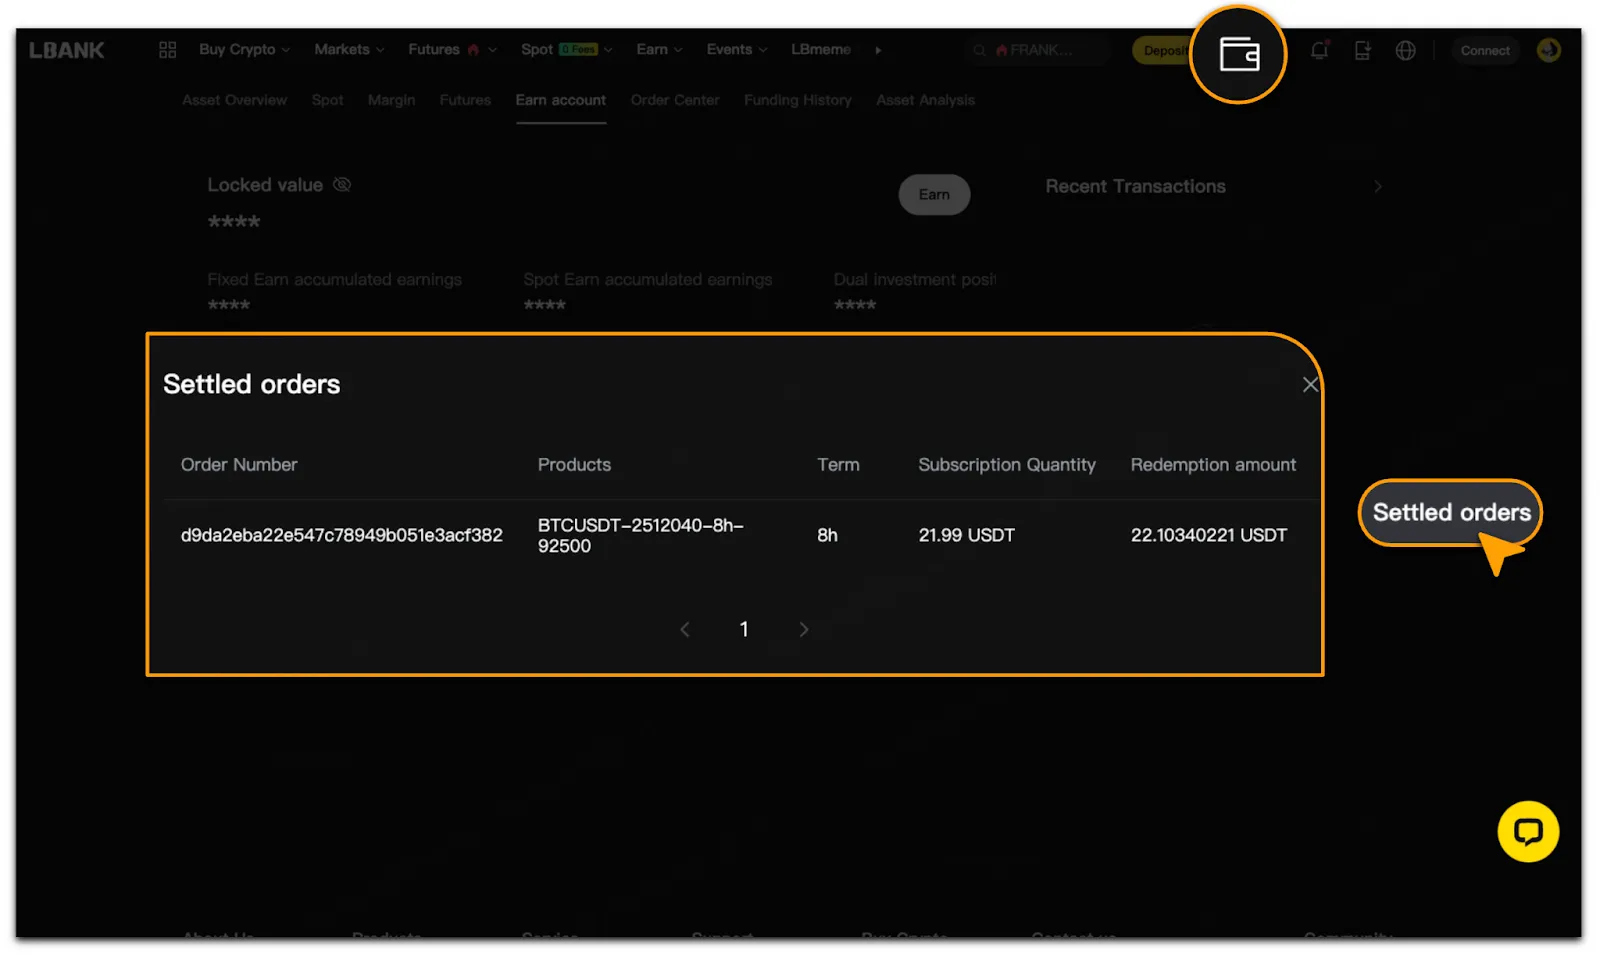Screen dimensions: 1600x955
Task: Click the user profile avatar
Action: click(1548, 50)
